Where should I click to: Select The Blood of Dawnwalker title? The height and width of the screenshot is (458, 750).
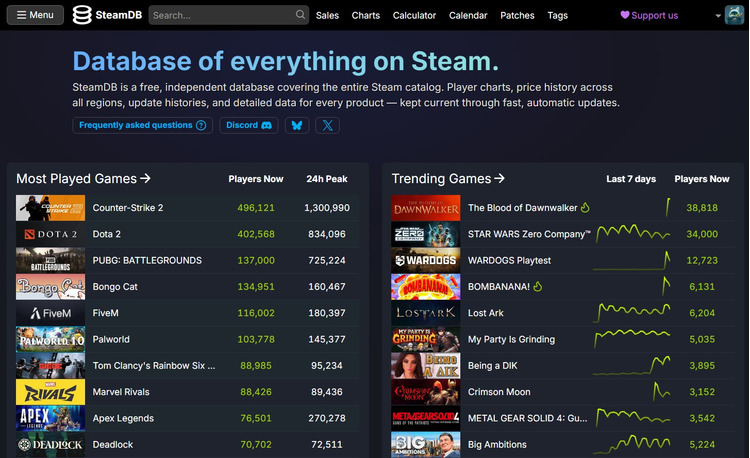coord(522,208)
